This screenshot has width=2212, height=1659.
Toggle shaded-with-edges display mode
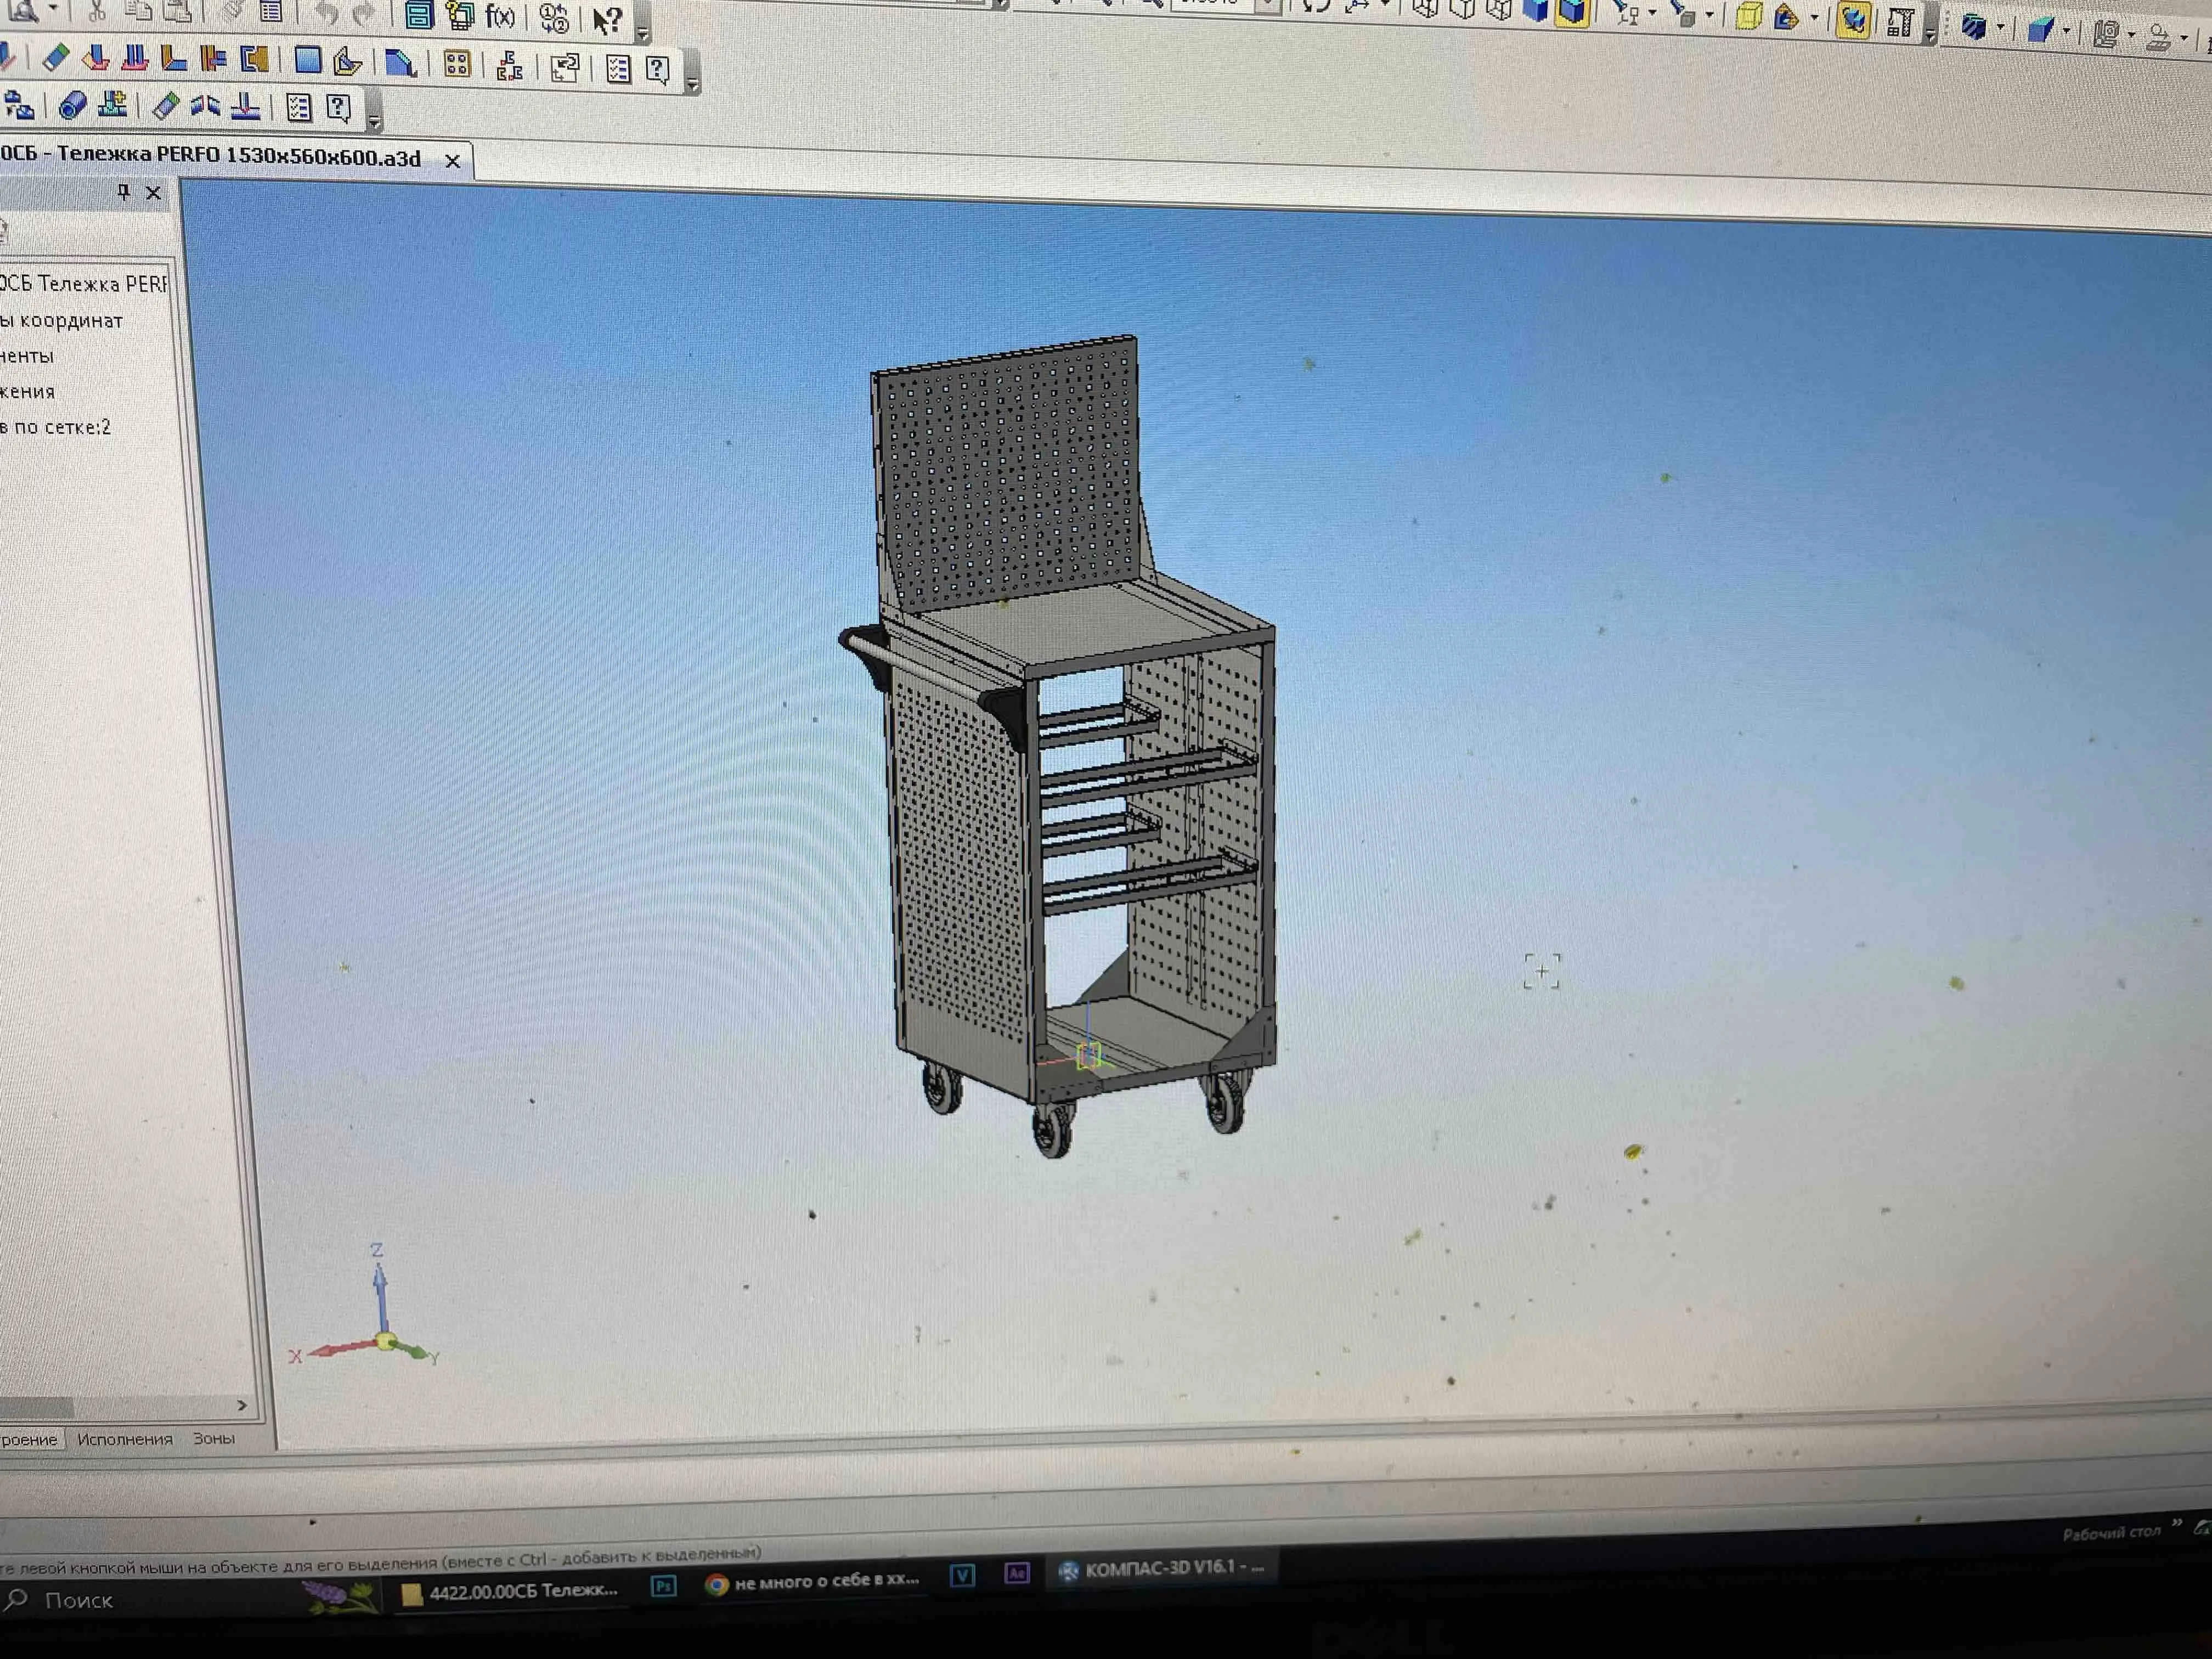click(x=1572, y=11)
